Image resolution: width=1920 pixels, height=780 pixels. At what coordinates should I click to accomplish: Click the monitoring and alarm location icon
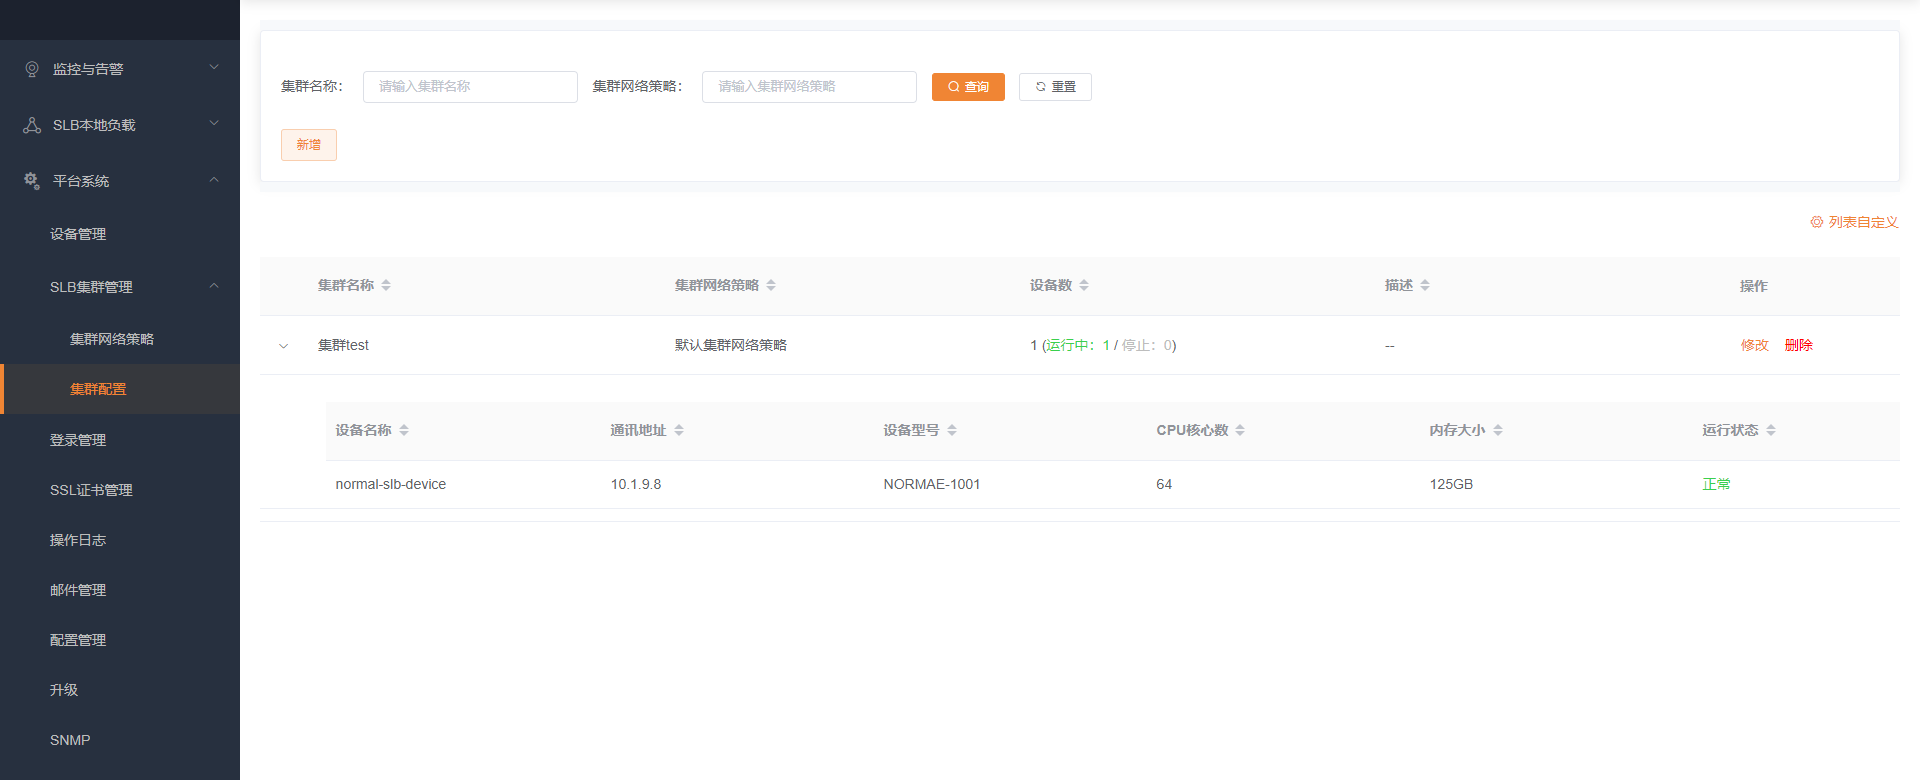tap(32, 69)
